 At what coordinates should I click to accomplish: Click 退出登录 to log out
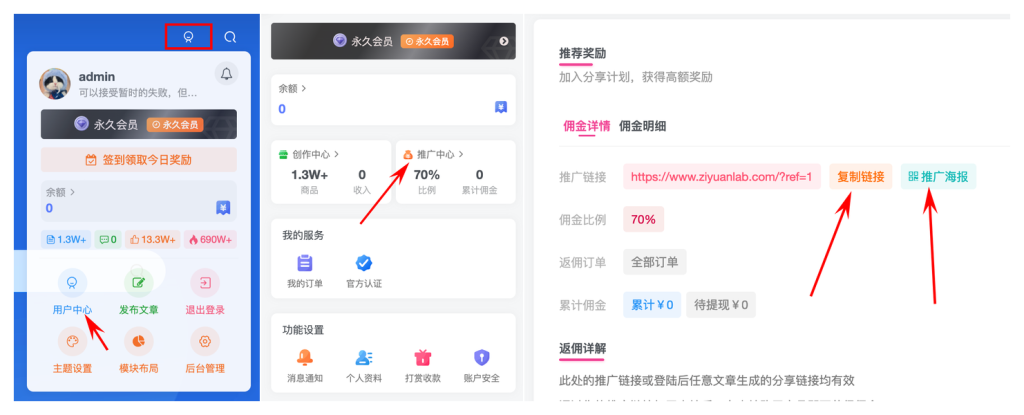(204, 293)
